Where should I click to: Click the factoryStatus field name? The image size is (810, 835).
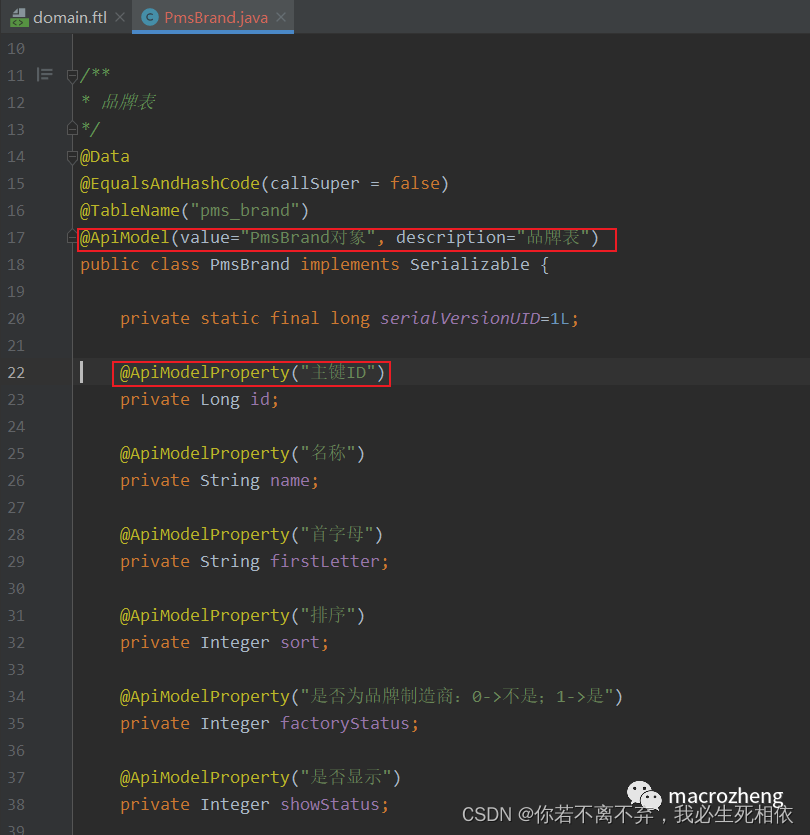[x=344, y=724]
